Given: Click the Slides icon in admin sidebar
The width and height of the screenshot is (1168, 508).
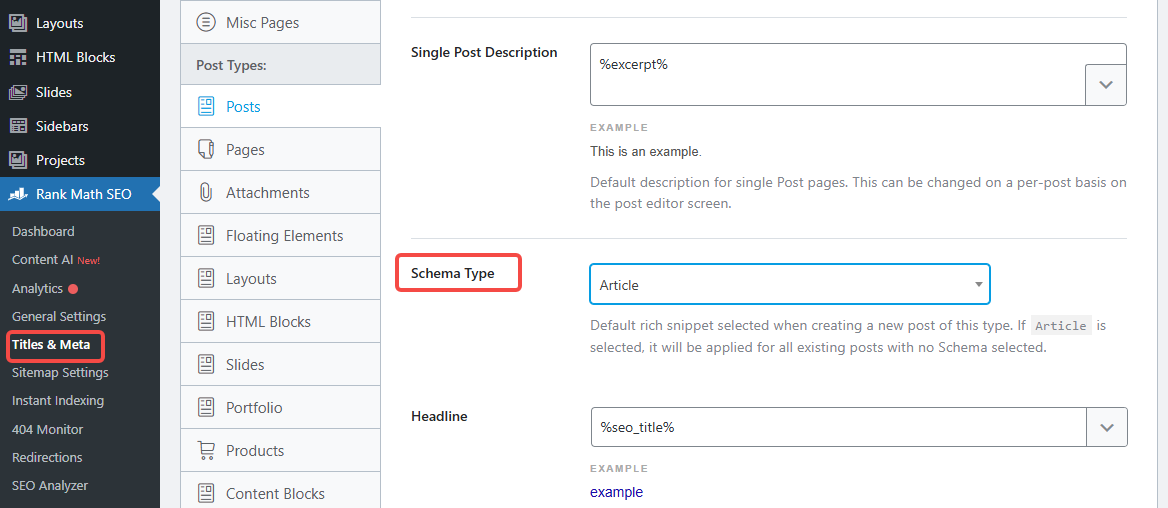Looking at the screenshot, I should click(18, 92).
